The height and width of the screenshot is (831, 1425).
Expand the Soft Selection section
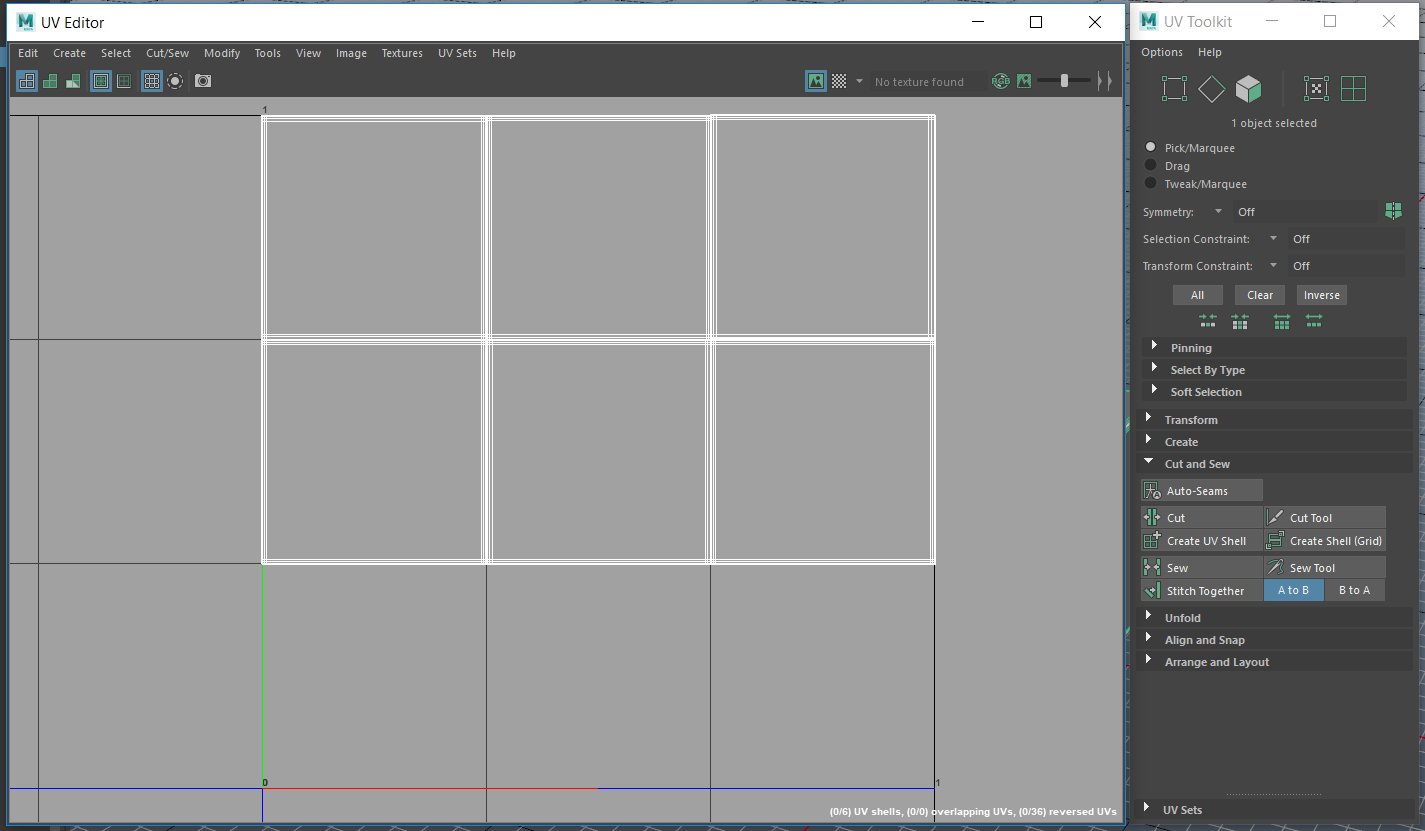coord(1274,391)
